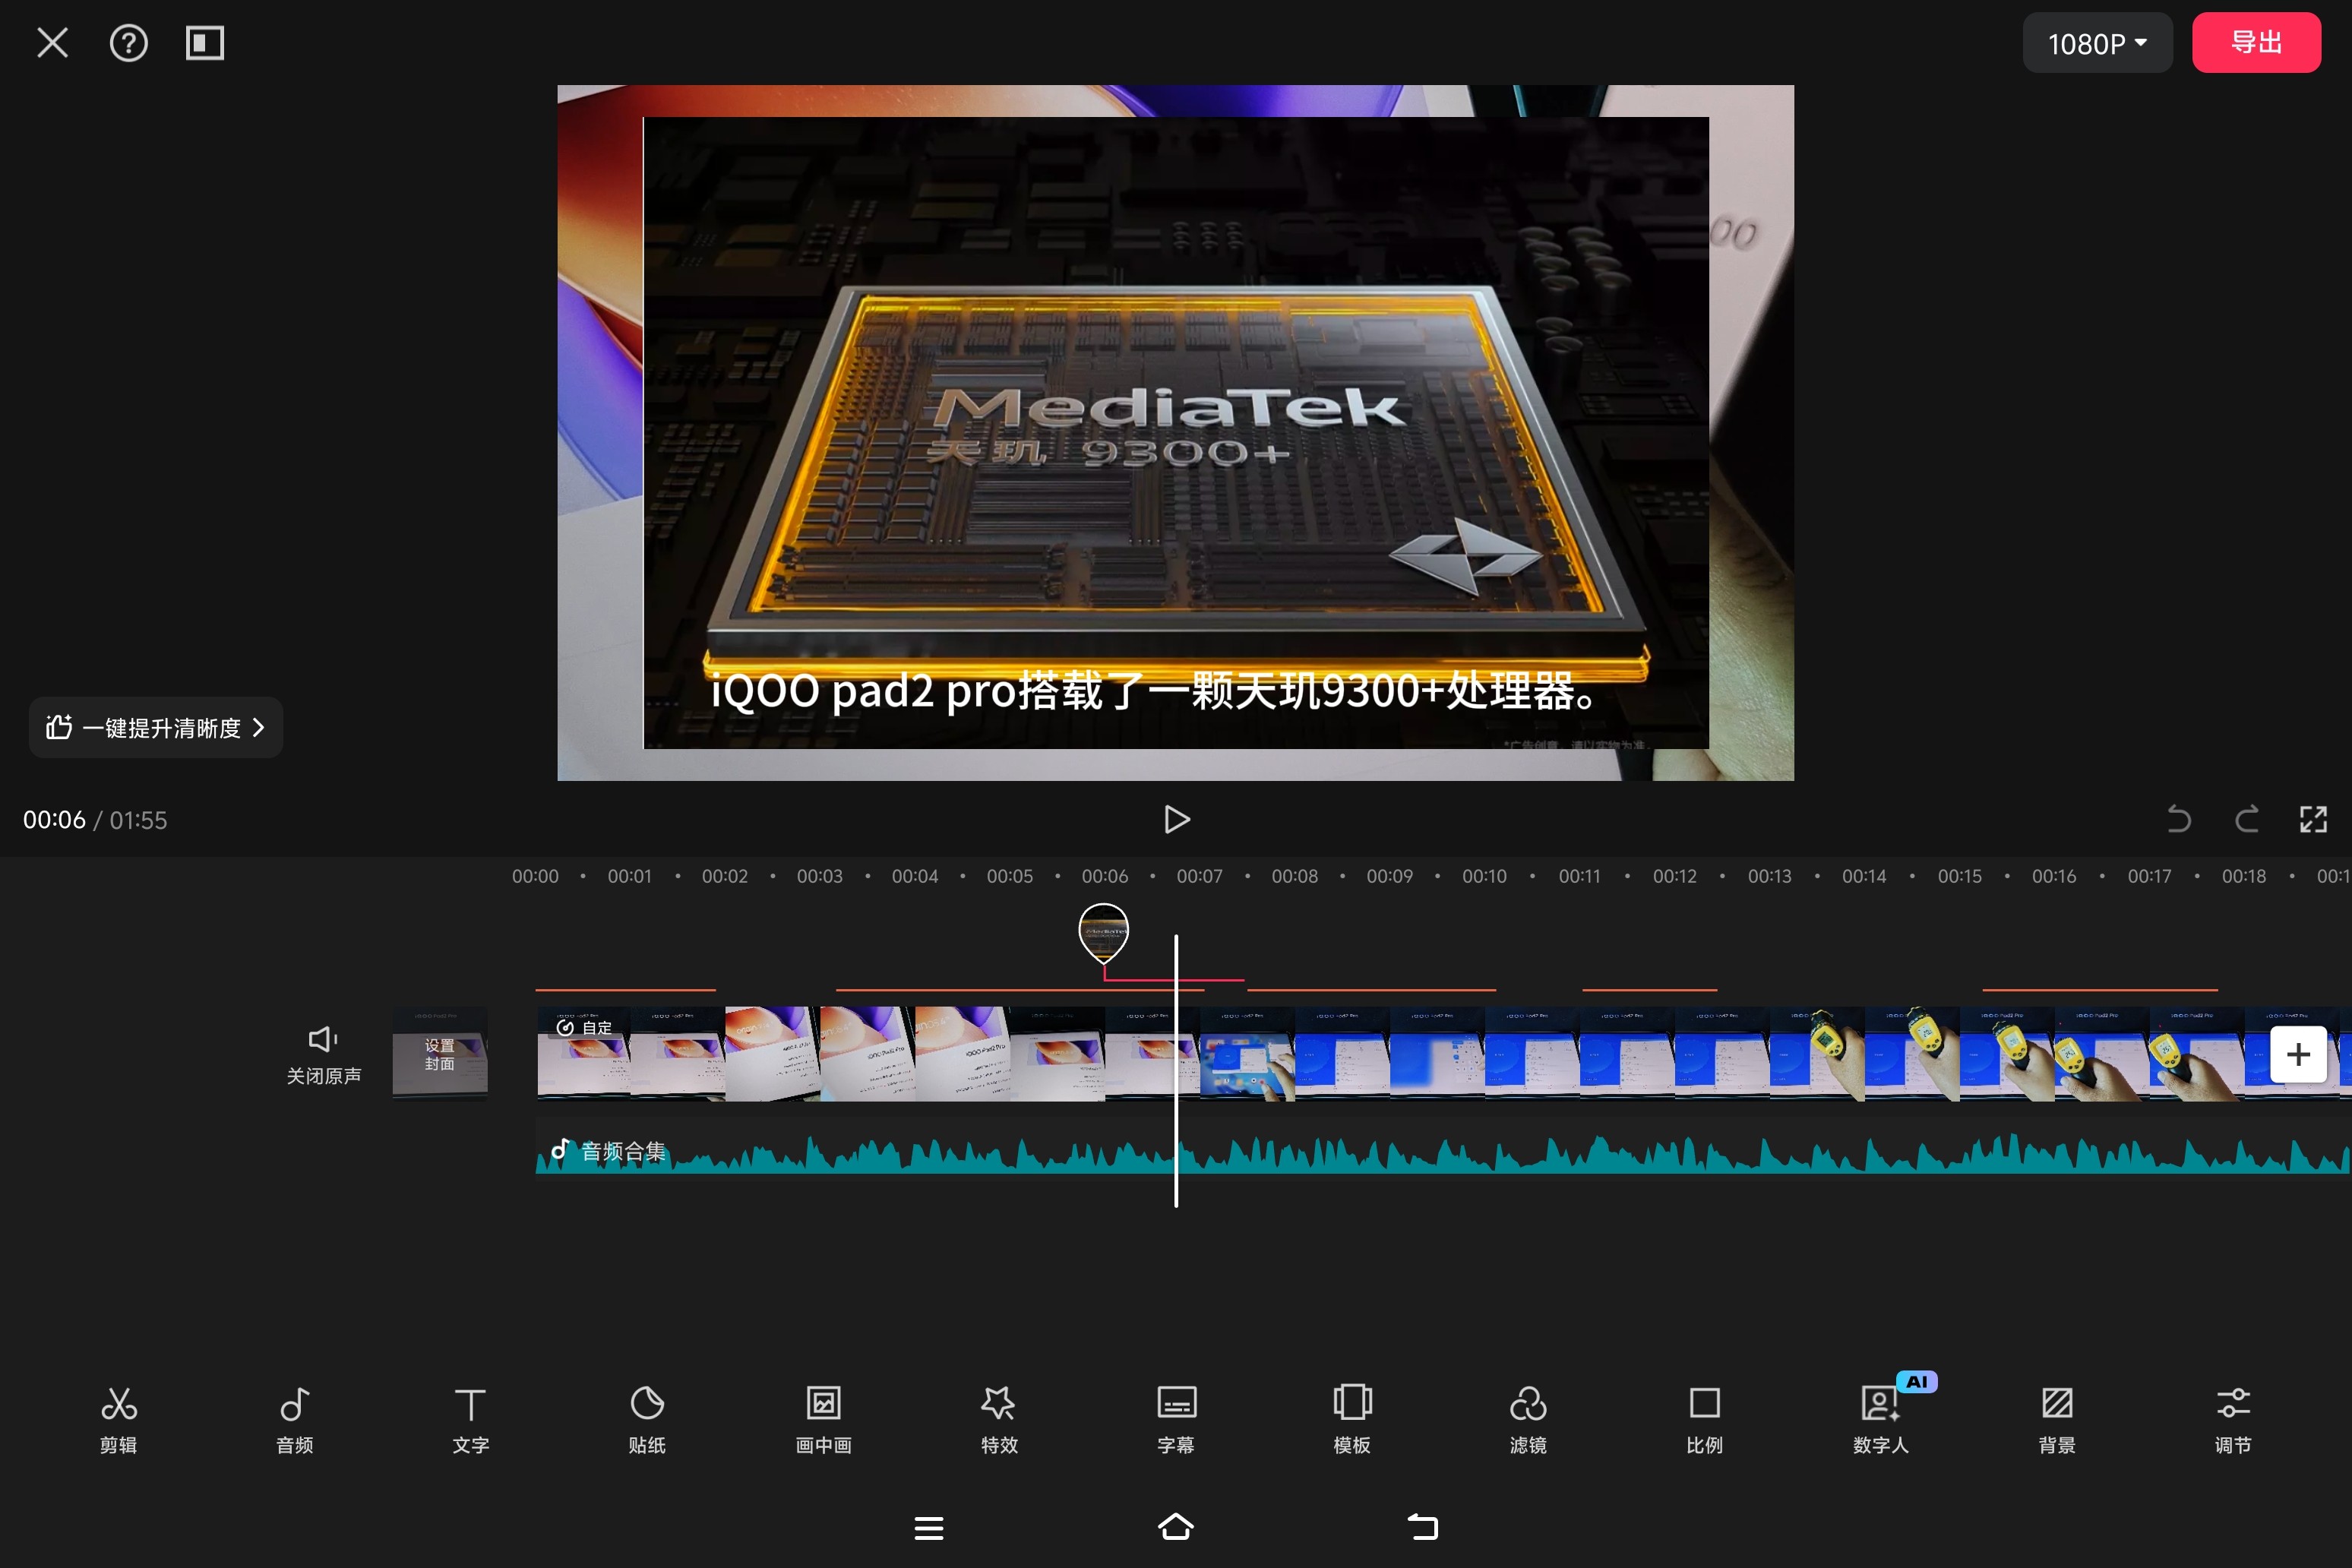The image size is (2352, 1568).
Task: Redo the last edit
Action: coord(2246,819)
